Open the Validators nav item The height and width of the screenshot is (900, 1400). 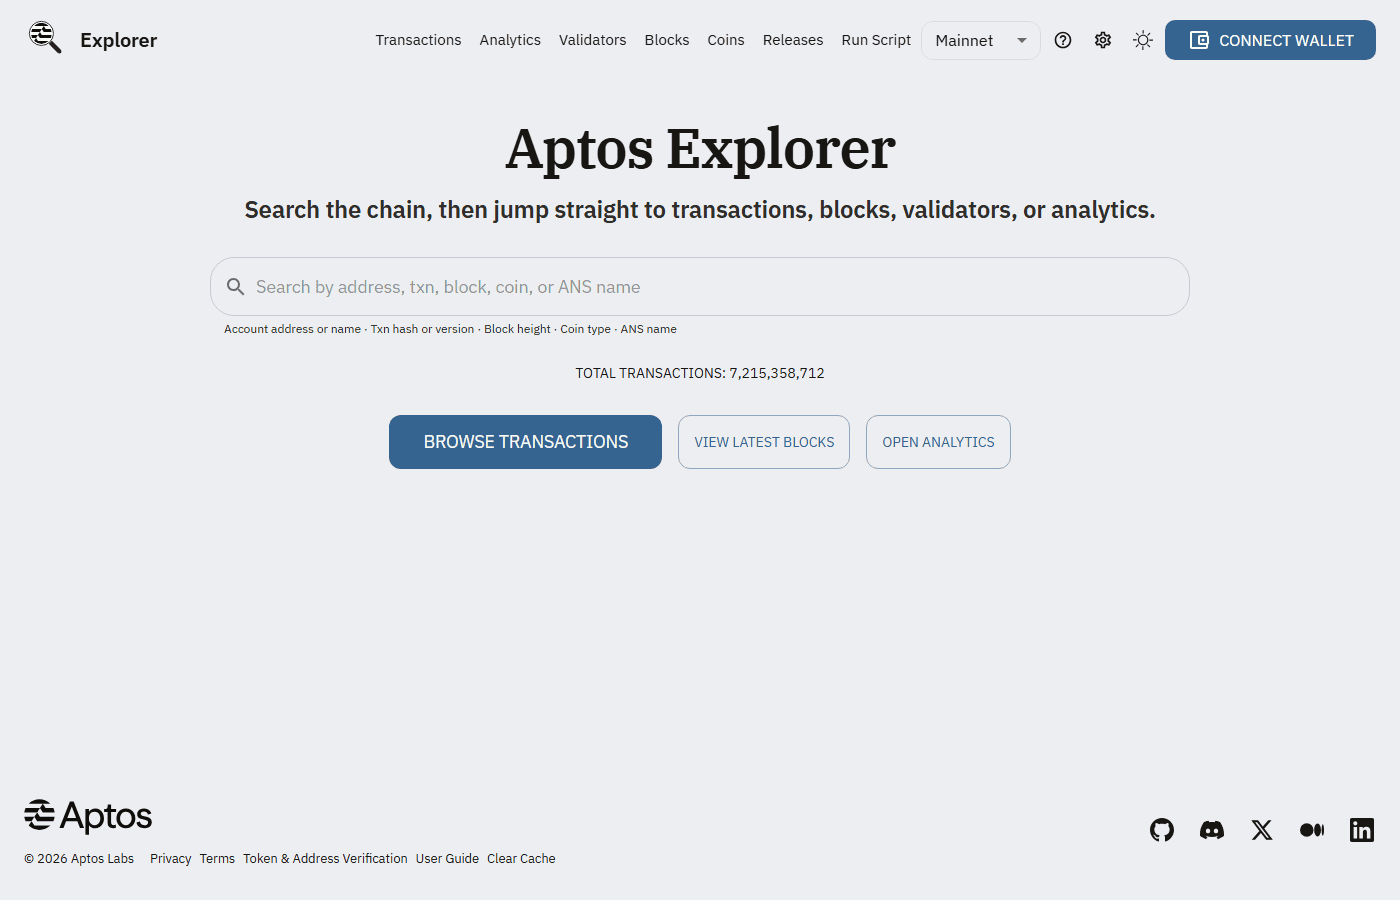pos(592,40)
